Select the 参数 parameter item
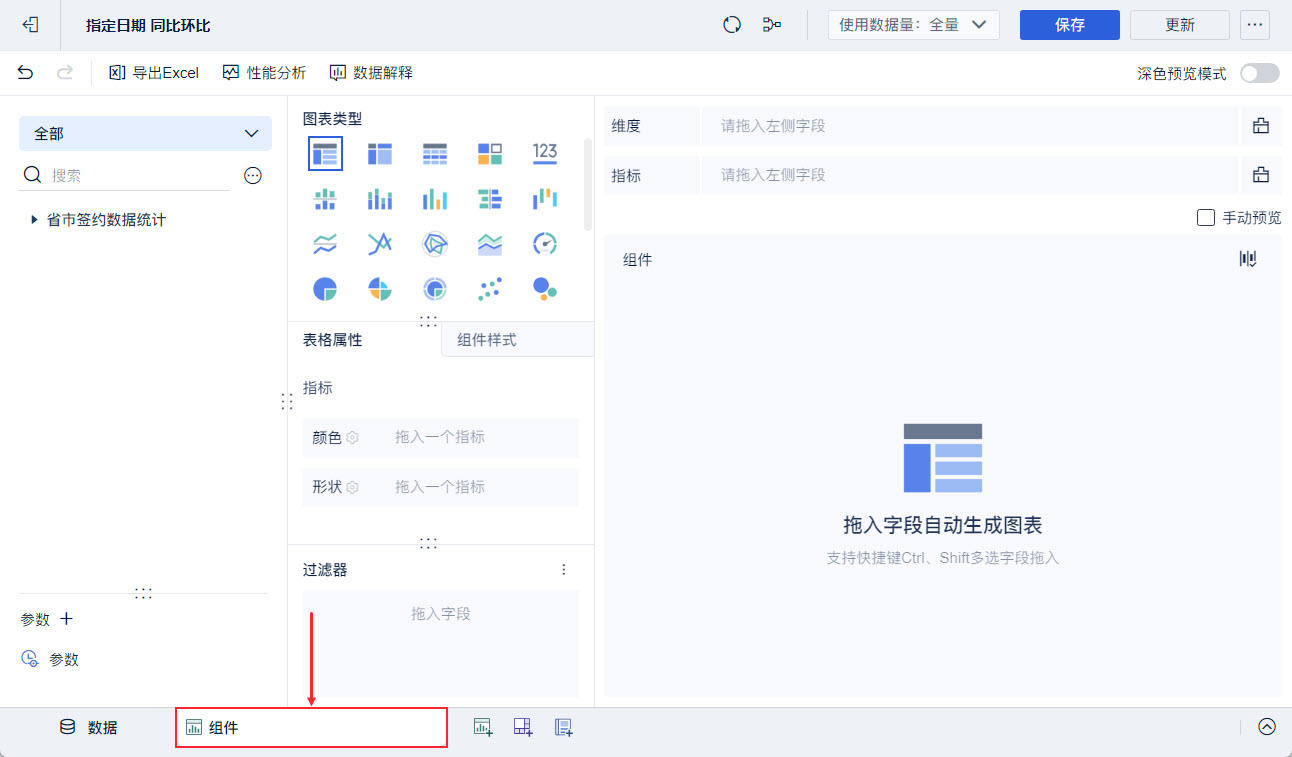The image size is (1292, 757). pyautogui.click(x=50, y=659)
